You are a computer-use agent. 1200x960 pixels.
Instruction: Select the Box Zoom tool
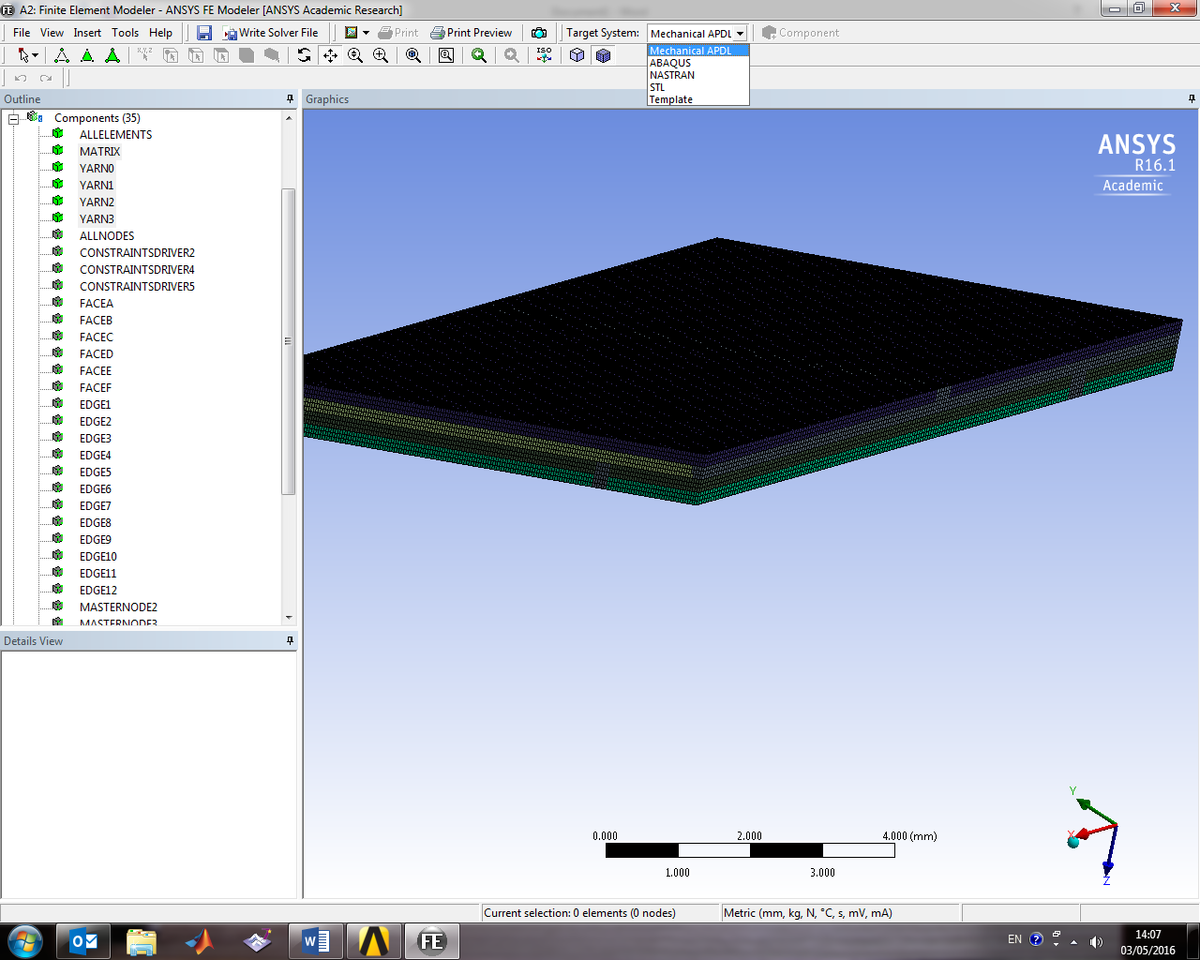pos(446,55)
